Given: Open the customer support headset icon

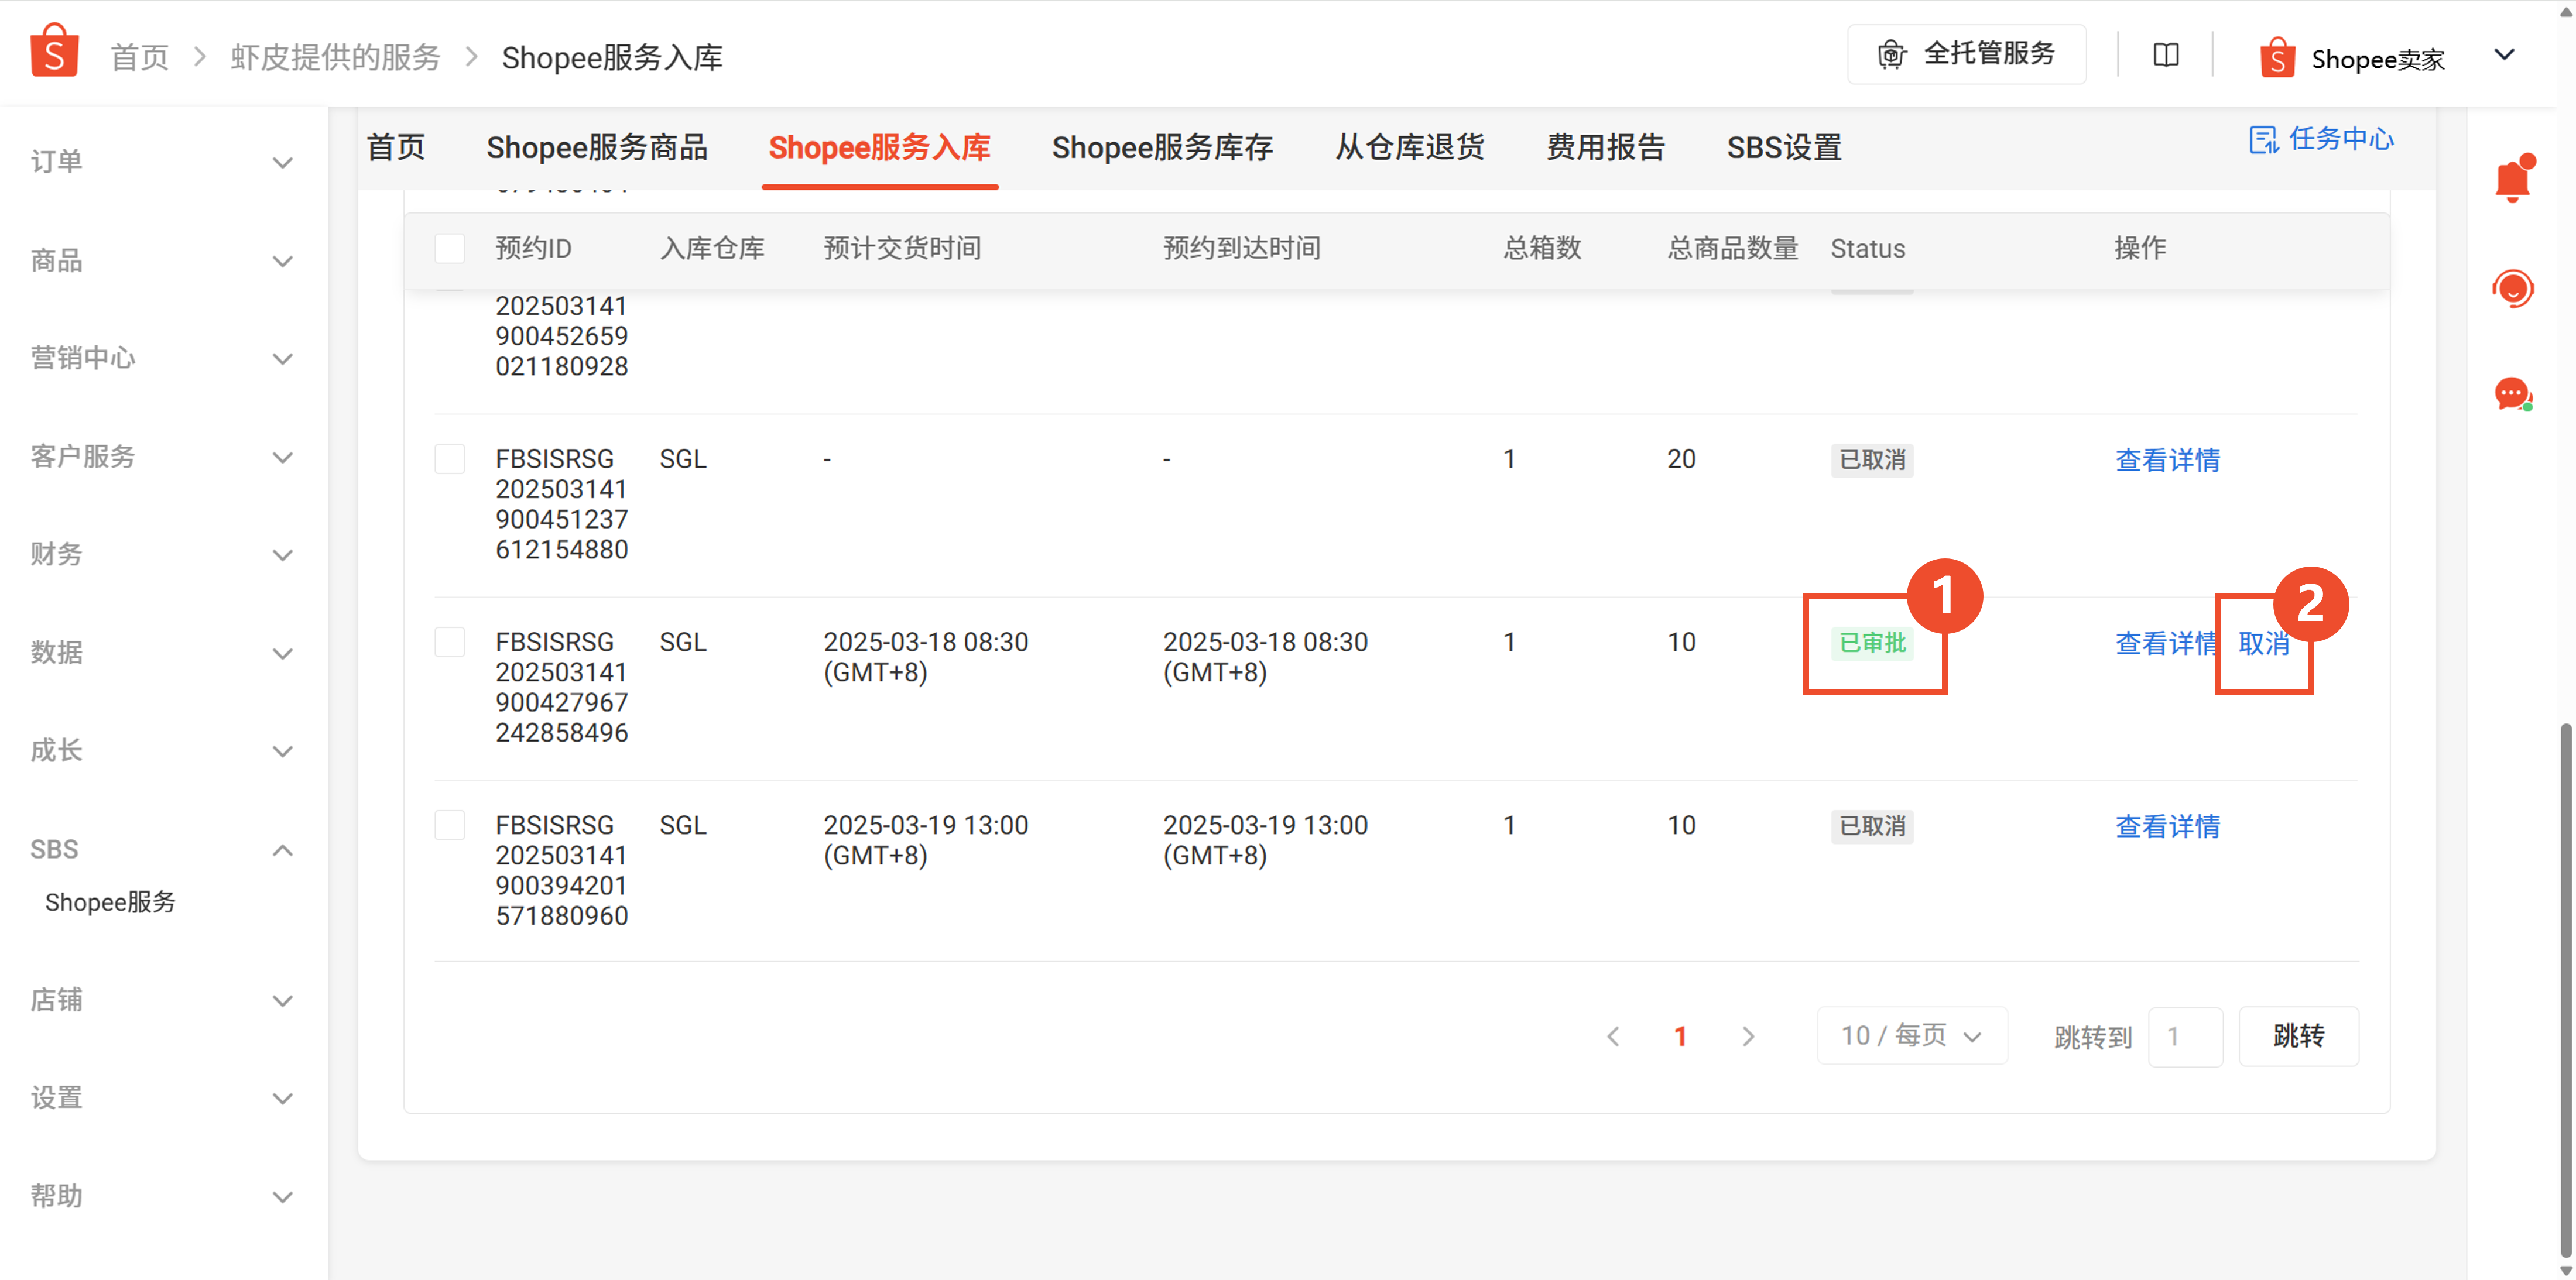Looking at the screenshot, I should point(2512,289).
